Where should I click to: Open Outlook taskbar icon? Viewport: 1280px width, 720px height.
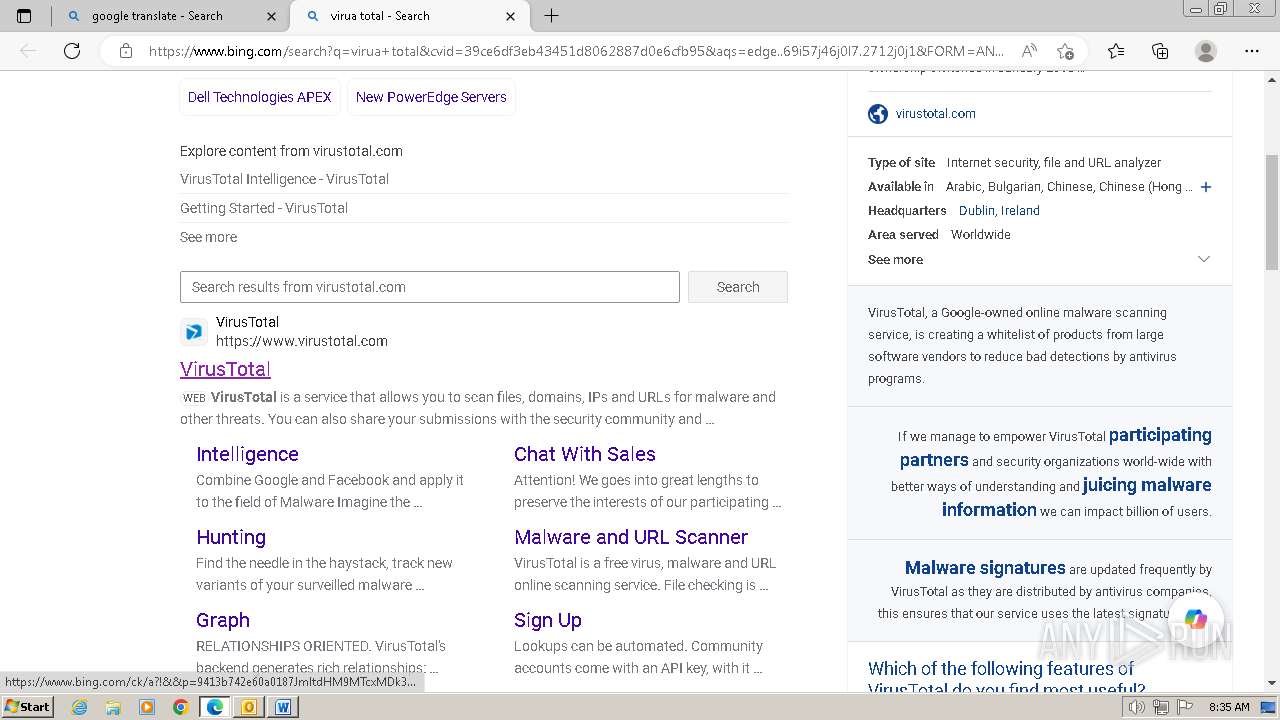pyautogui.click(x=249, y=707)
